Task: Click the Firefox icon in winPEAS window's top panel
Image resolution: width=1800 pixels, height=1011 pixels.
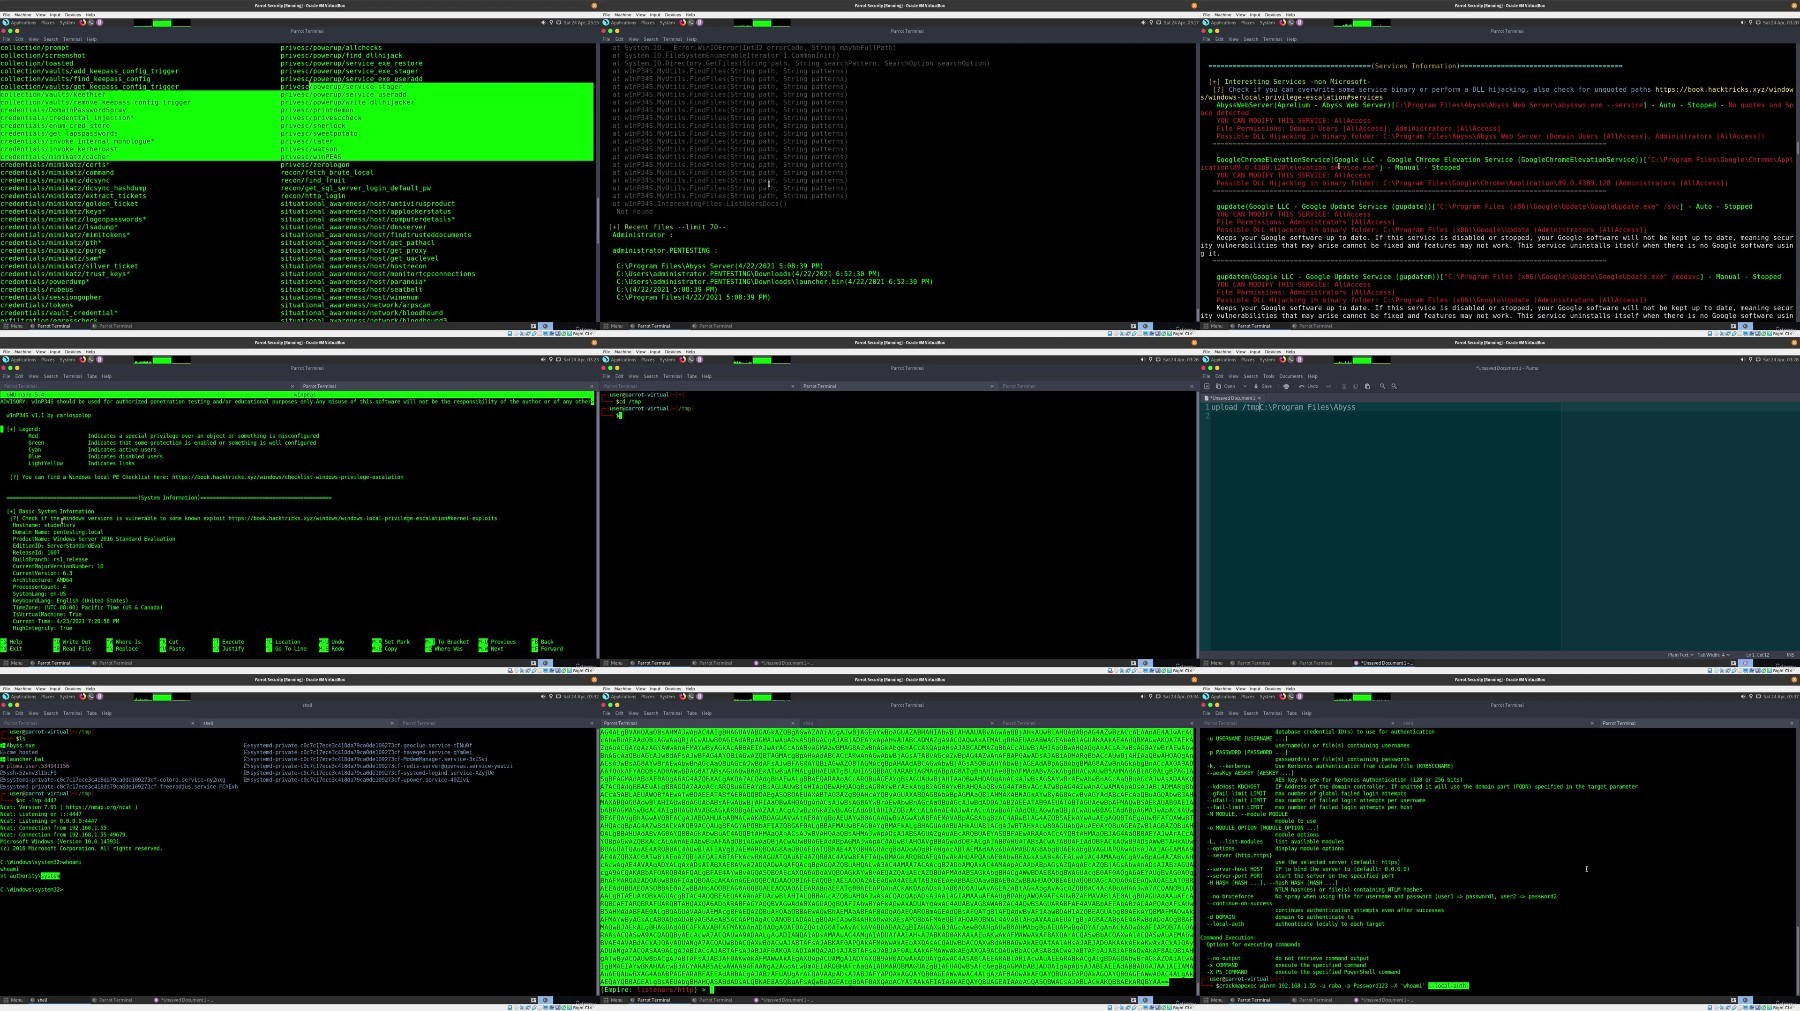Action: point(82,360)
